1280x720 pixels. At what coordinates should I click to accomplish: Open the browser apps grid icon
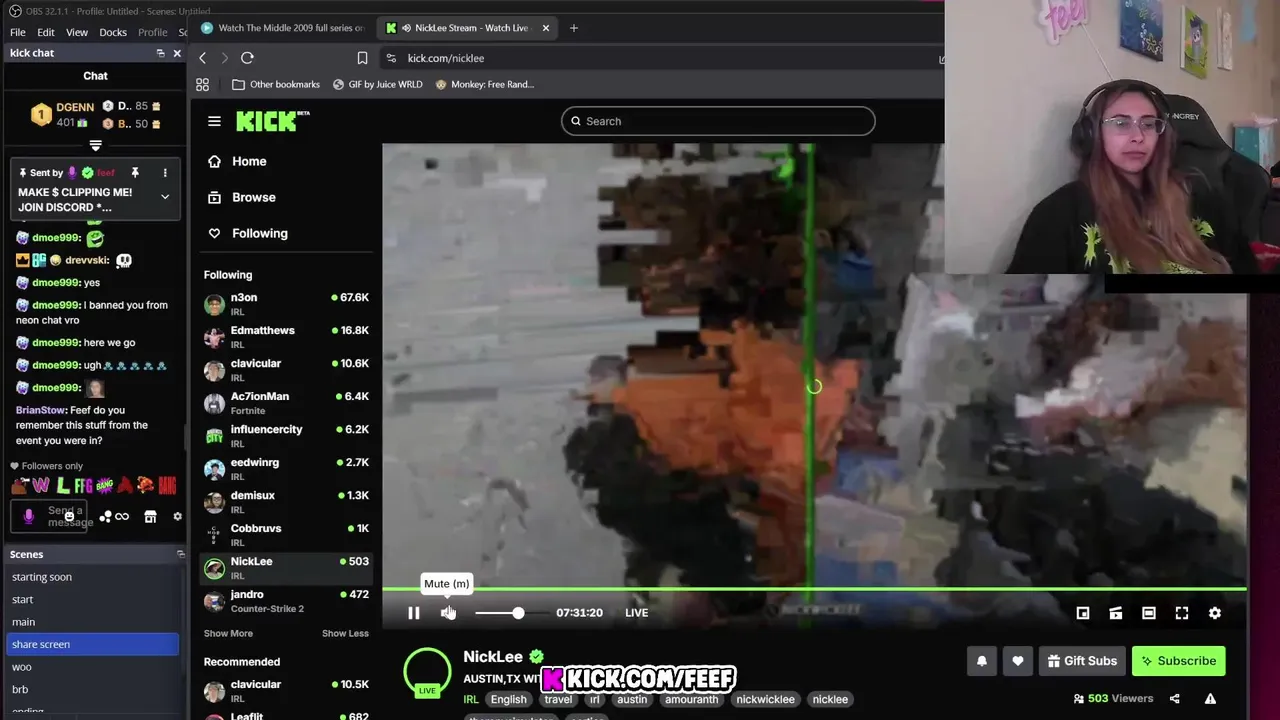(x=202, y=85)
